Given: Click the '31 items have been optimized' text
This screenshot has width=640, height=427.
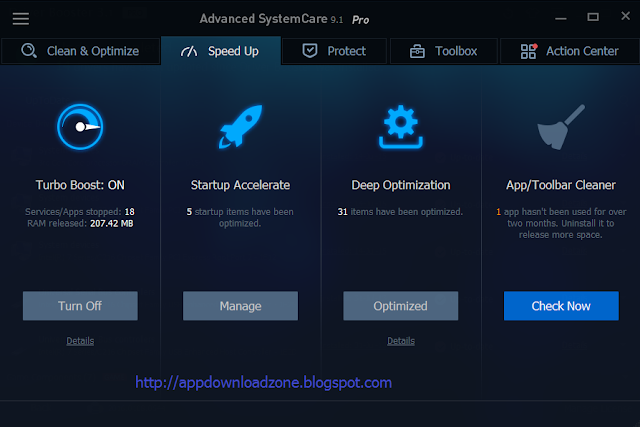Looking at the screenshot, I should [400, 212].
